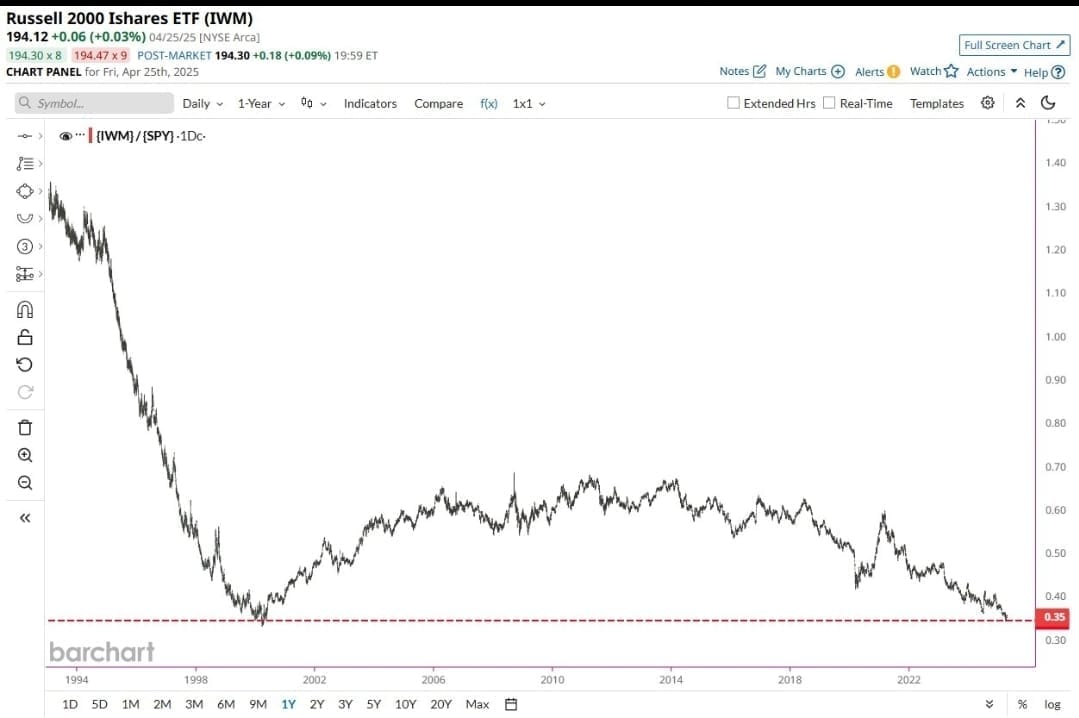Image resolution: width=1079 pixels, height=718 pixels.
Task: Select the 5Y time range
Action: coord(373,704)
